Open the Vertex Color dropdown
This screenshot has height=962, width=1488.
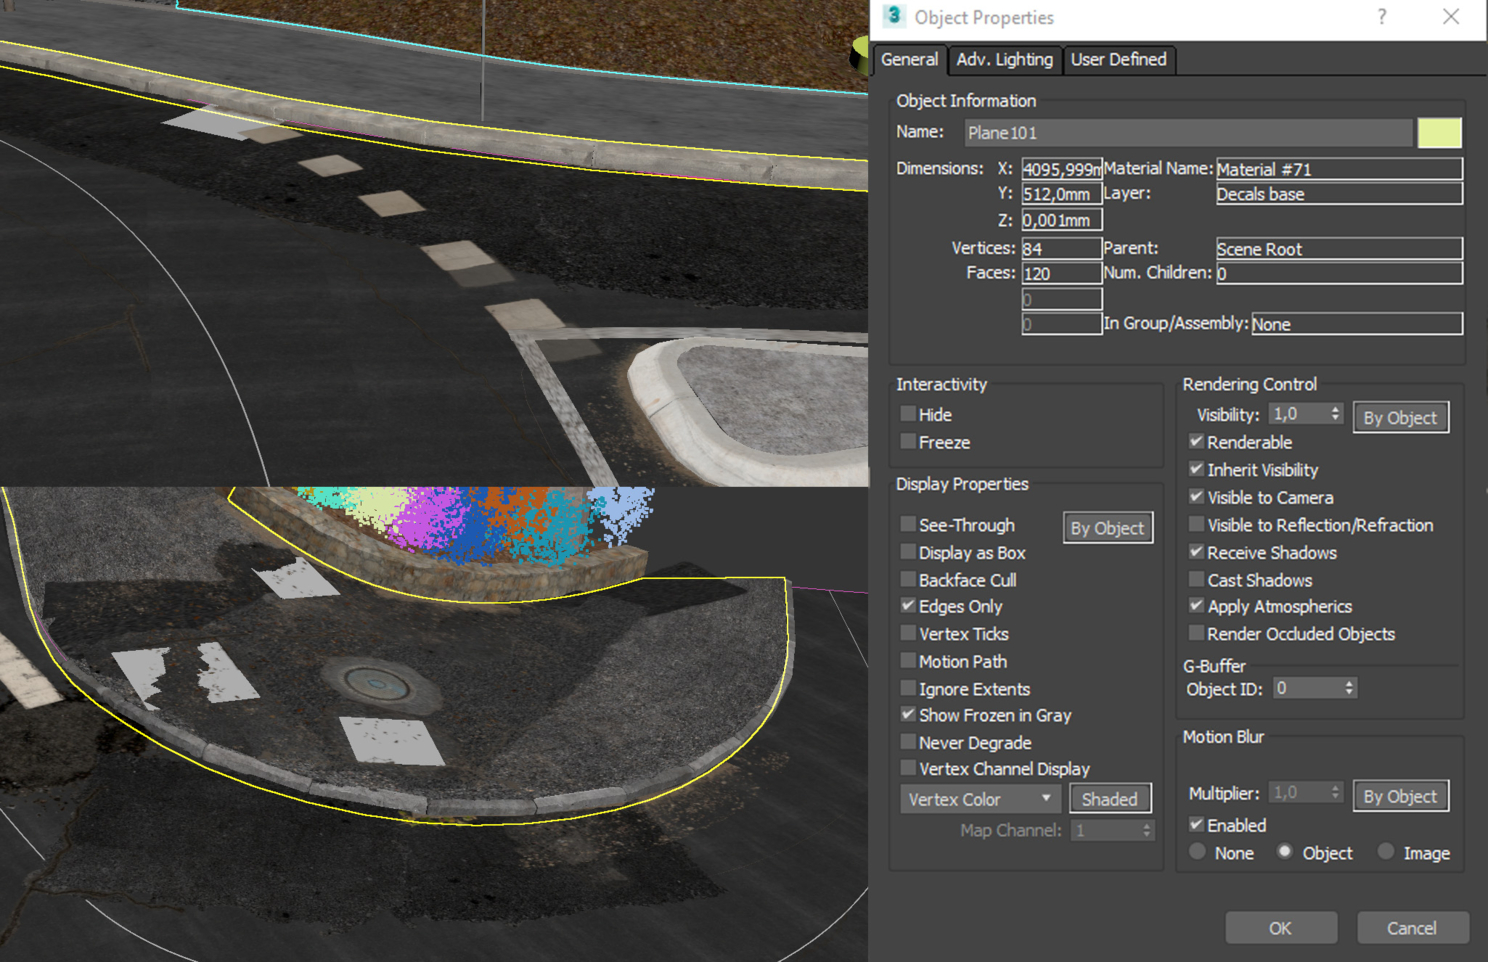(979, 799)
